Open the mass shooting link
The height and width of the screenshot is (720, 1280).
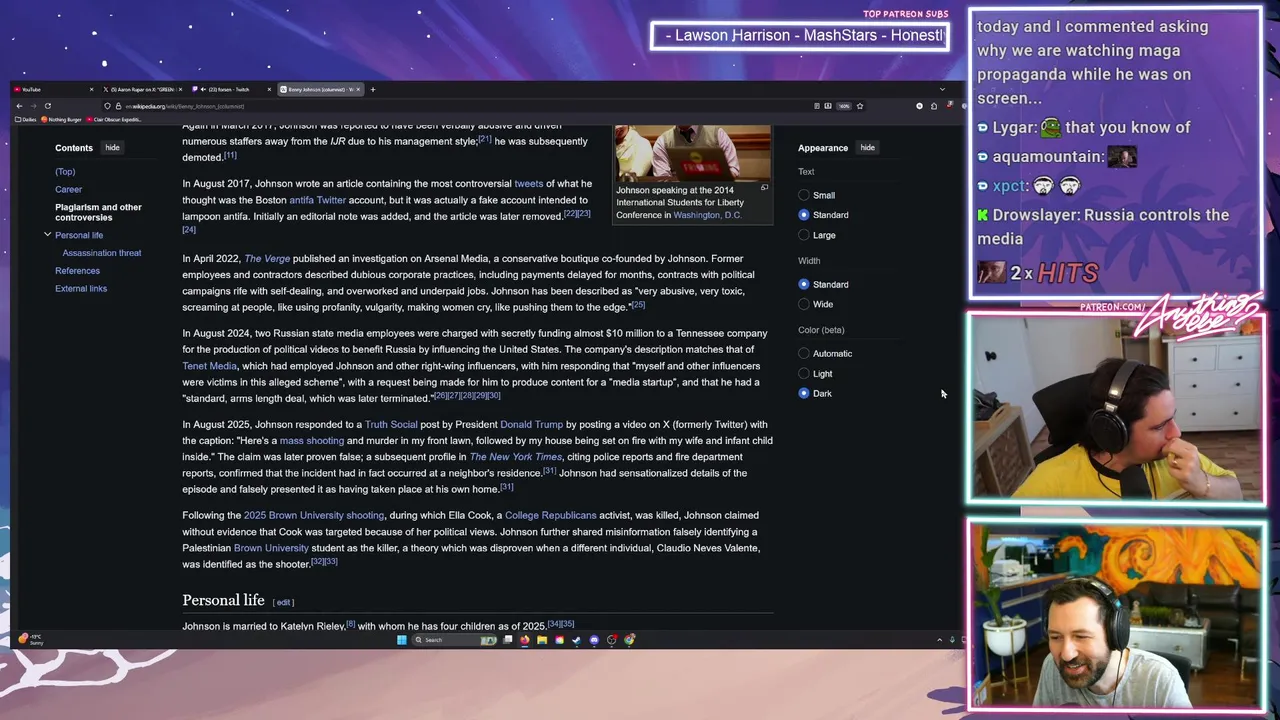click(311, 441)
